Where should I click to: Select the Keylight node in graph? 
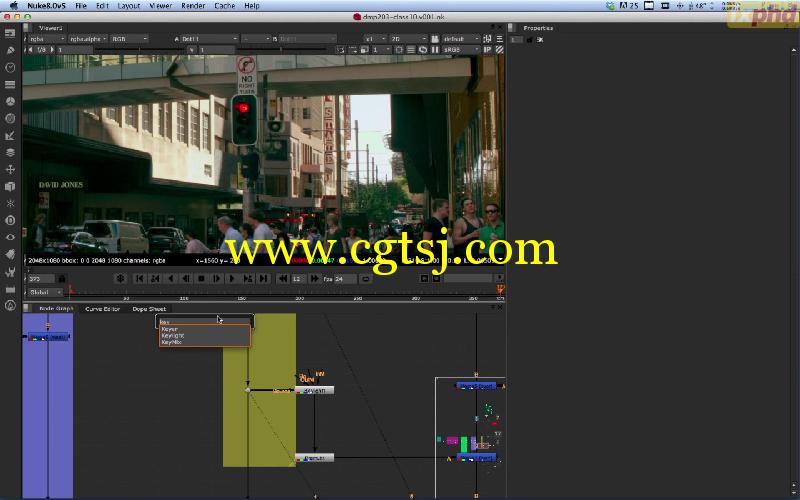pos(314,390)
